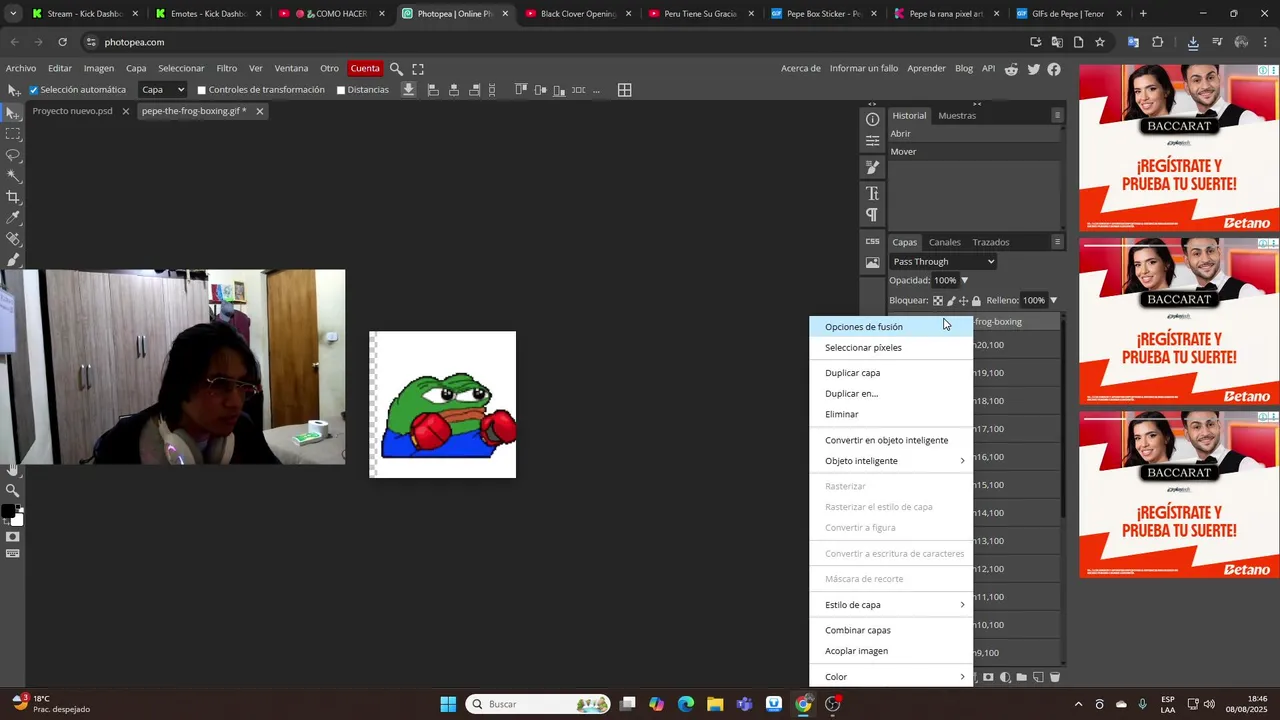Open the CSS panel
The height and width of the screenshot is (720, 1280).
tap(872, 241)
